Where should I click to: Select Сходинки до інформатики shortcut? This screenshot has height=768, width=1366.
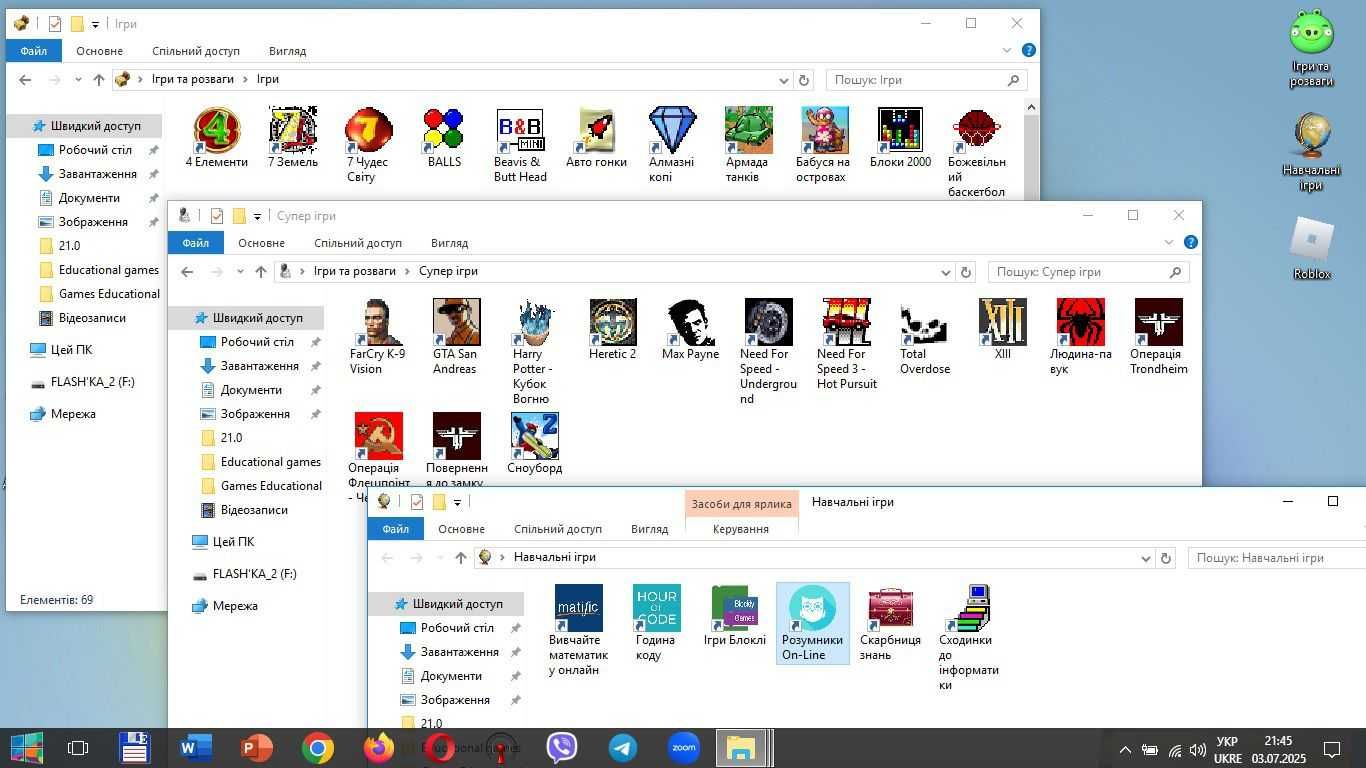[968, 639]
